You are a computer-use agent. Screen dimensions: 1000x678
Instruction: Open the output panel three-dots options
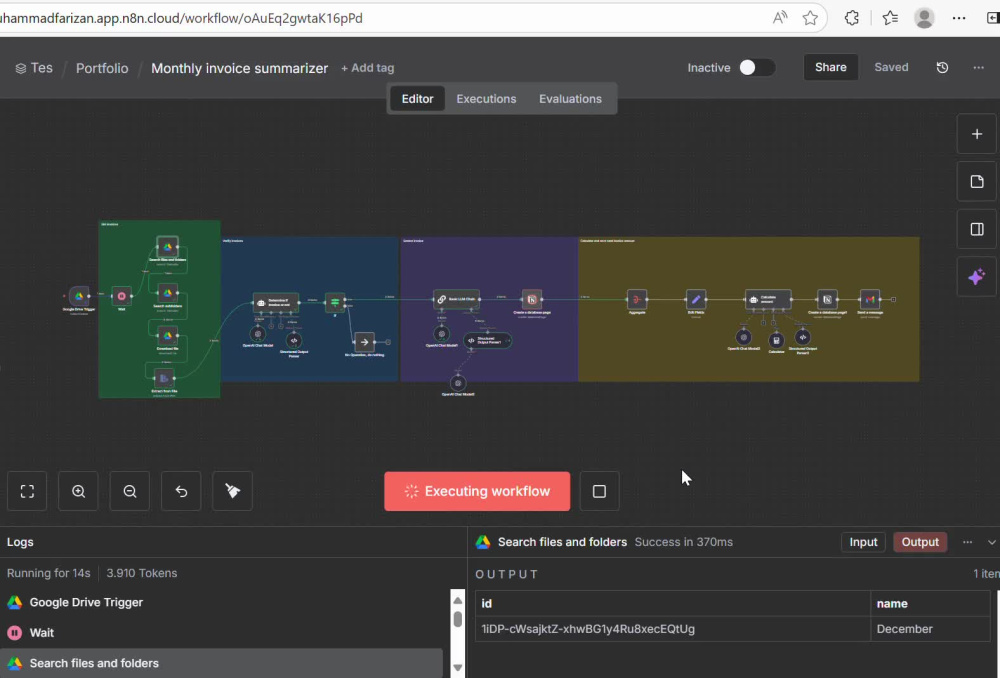(x=967, y=542)
